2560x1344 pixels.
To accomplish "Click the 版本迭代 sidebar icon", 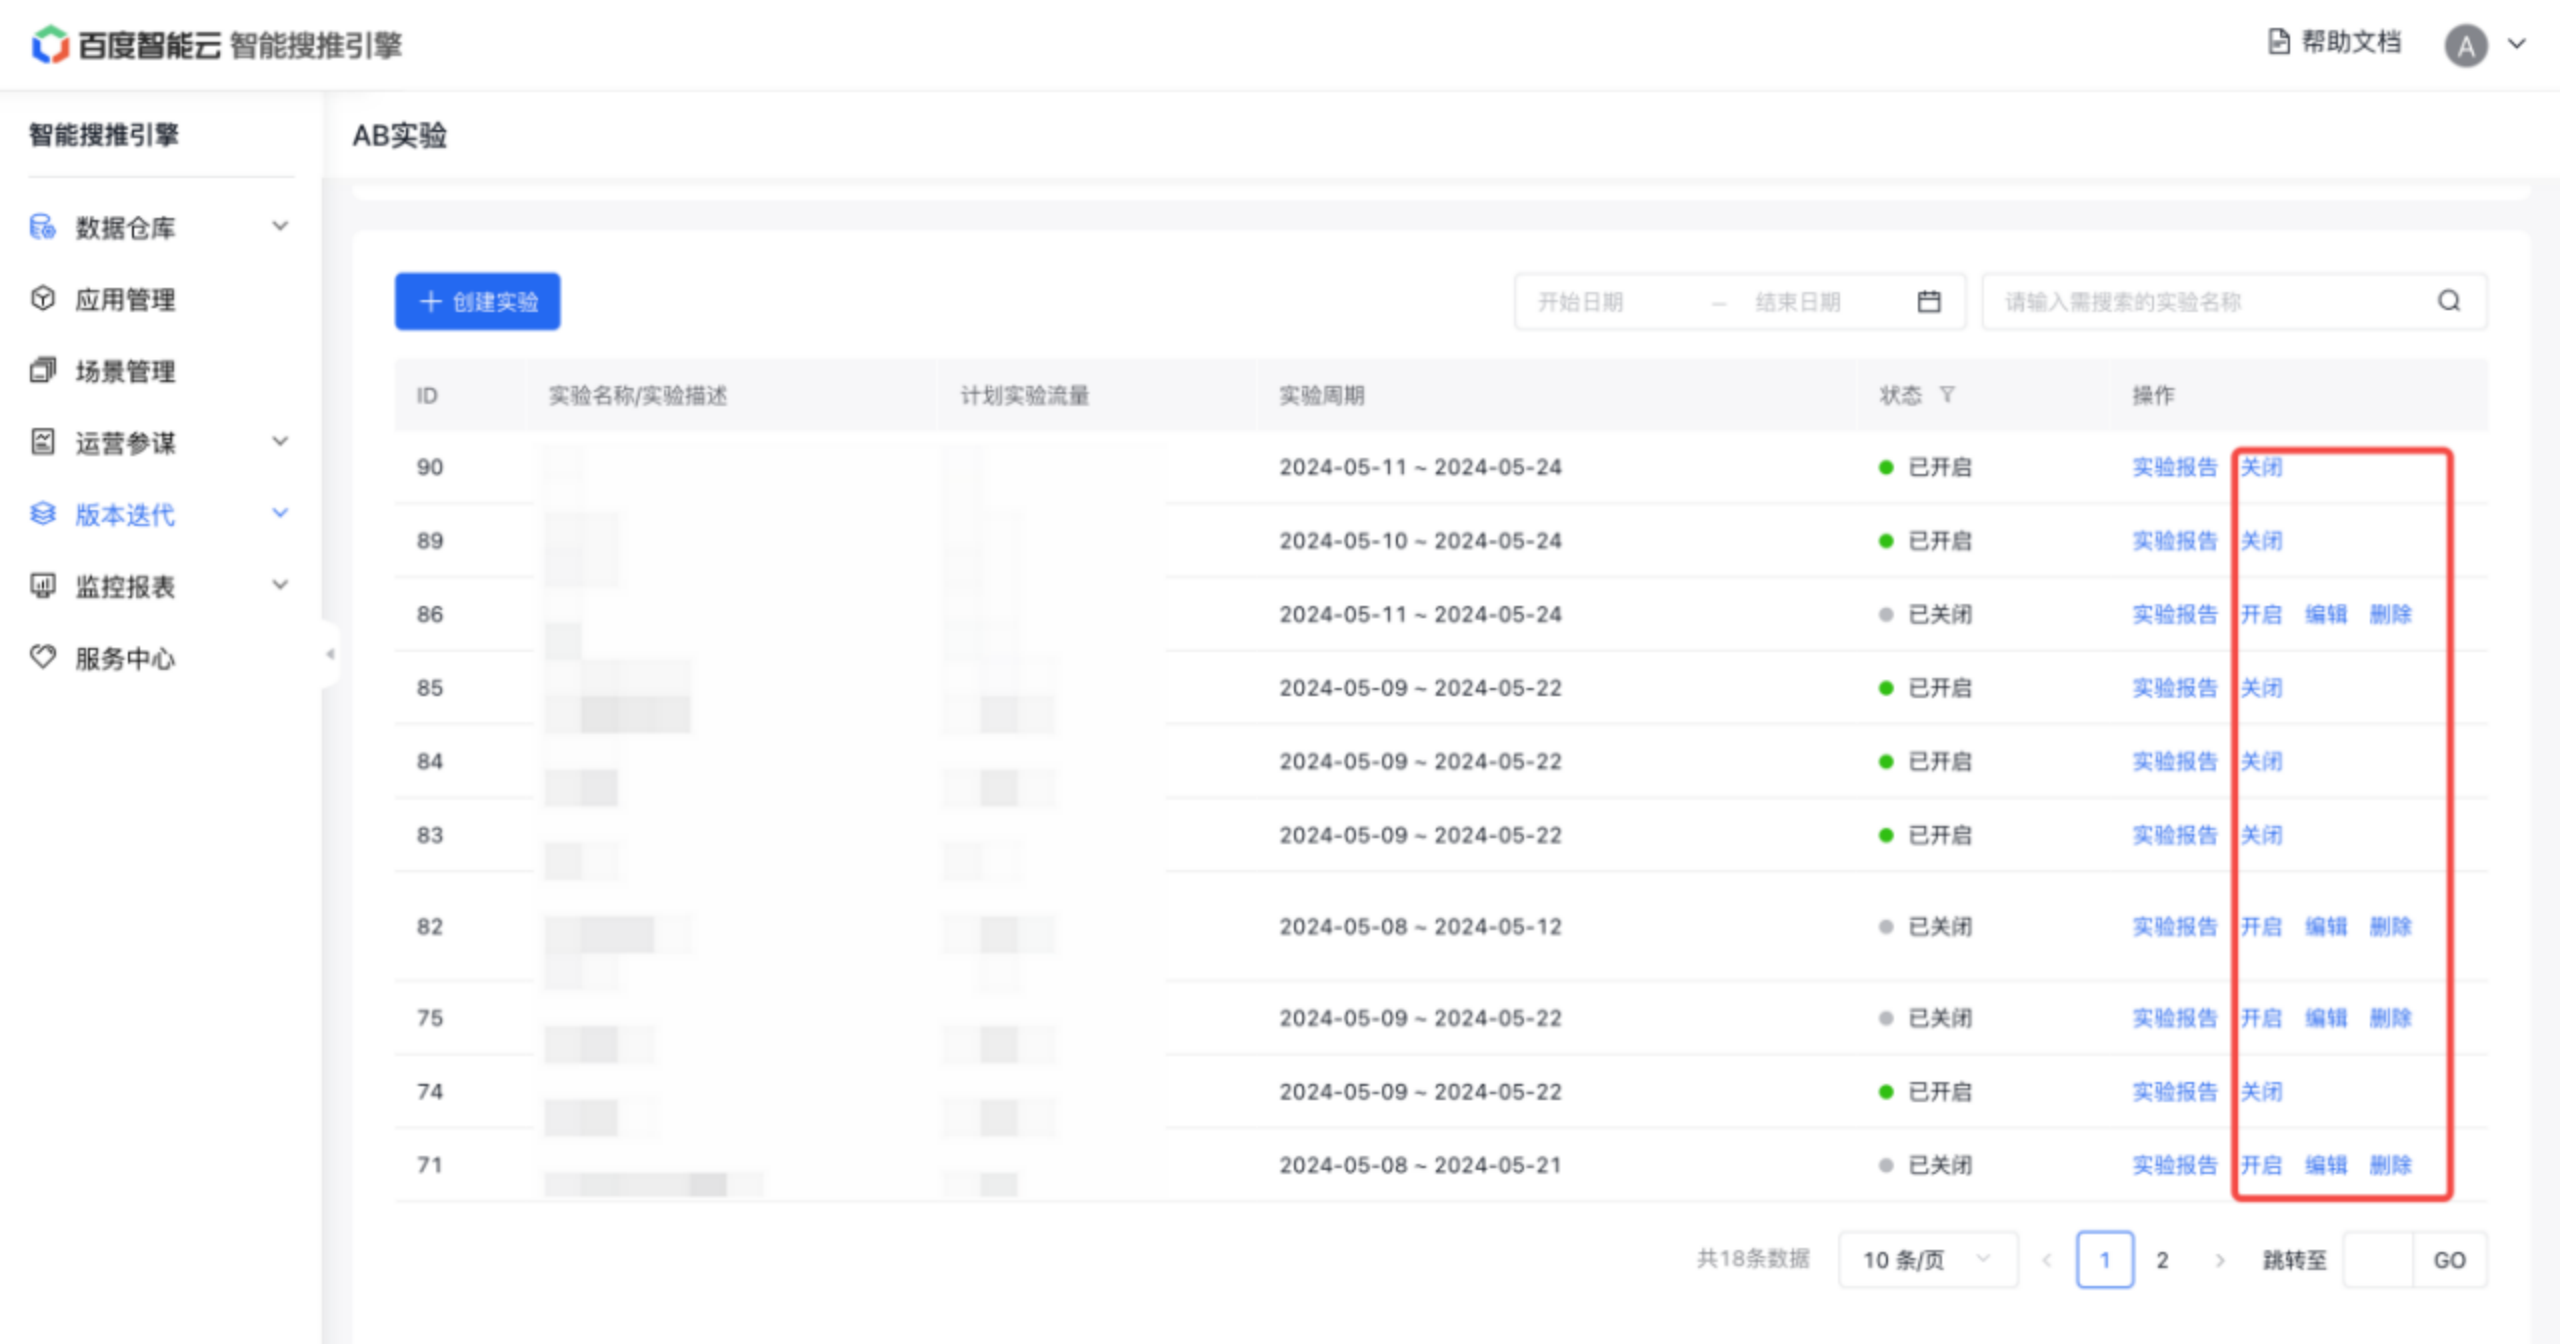I will coord(42,514).
